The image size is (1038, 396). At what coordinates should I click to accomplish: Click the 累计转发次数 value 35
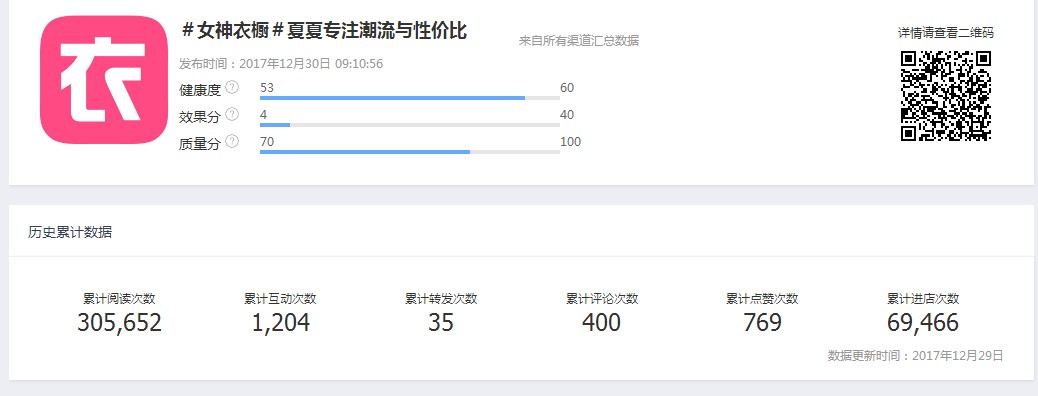pos(441,322)
